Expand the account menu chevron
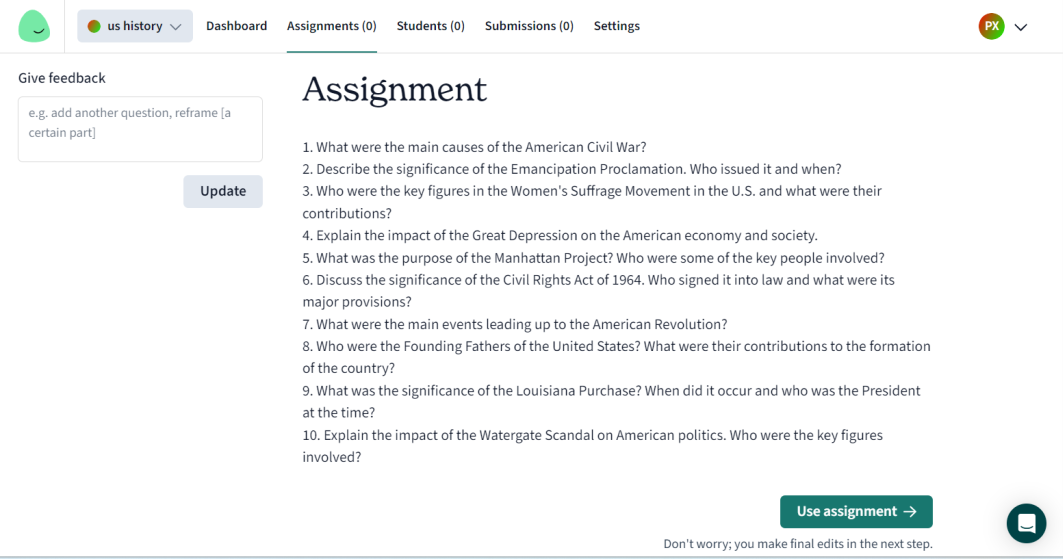 [x=1021, y=27]
